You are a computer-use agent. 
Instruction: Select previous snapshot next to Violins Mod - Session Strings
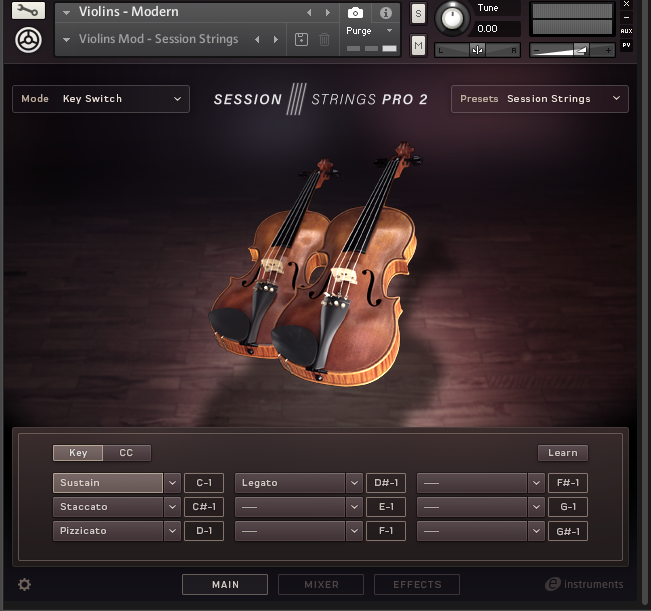[257, 39]
